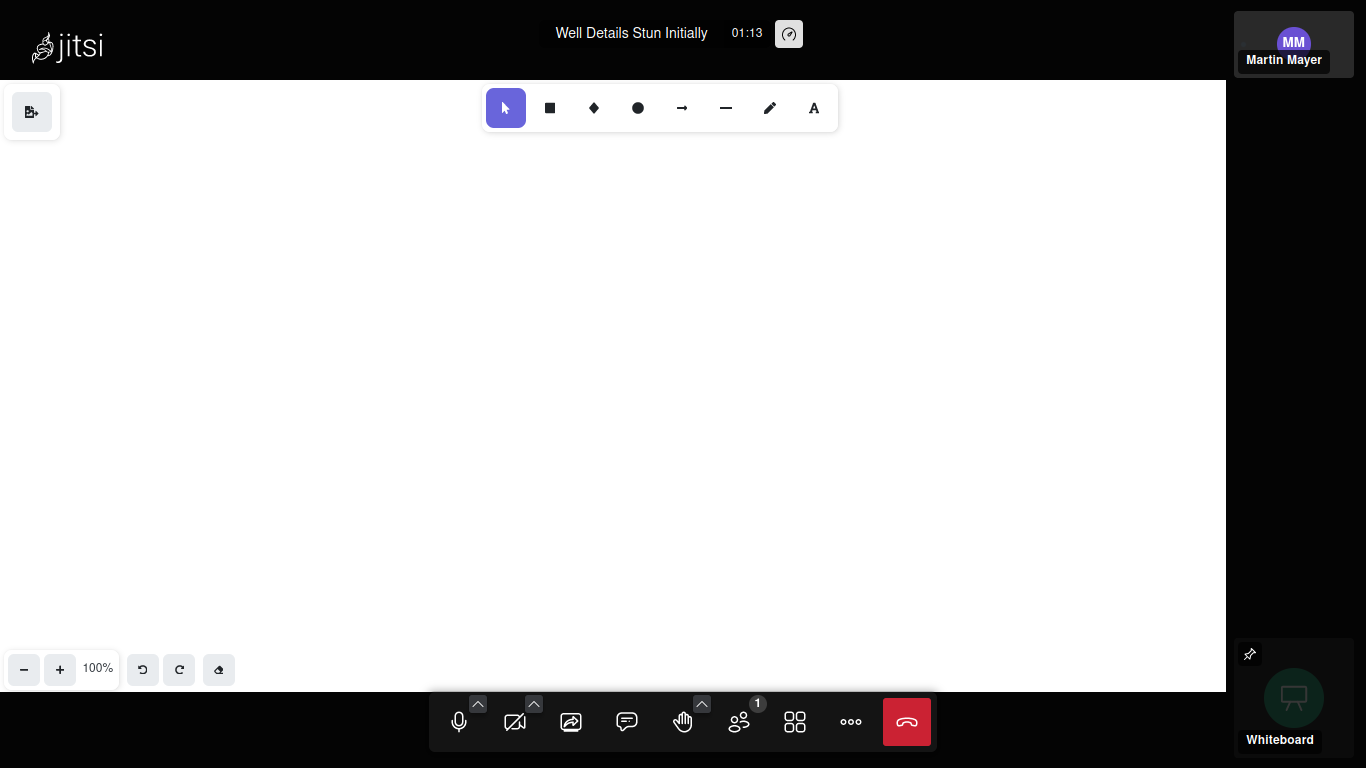Image resolution: width=1366 pixels, height=768 pixels.
Task: Expand the raise hand reactions menu
Action: [x=702, y=704]
